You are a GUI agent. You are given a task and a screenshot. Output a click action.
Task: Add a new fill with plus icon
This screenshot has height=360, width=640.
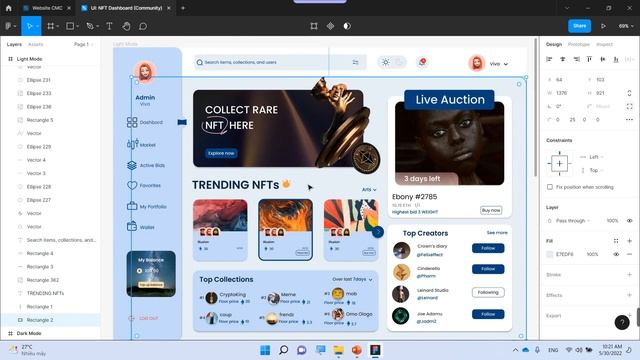pyautogui.click(x=629, y=241)
